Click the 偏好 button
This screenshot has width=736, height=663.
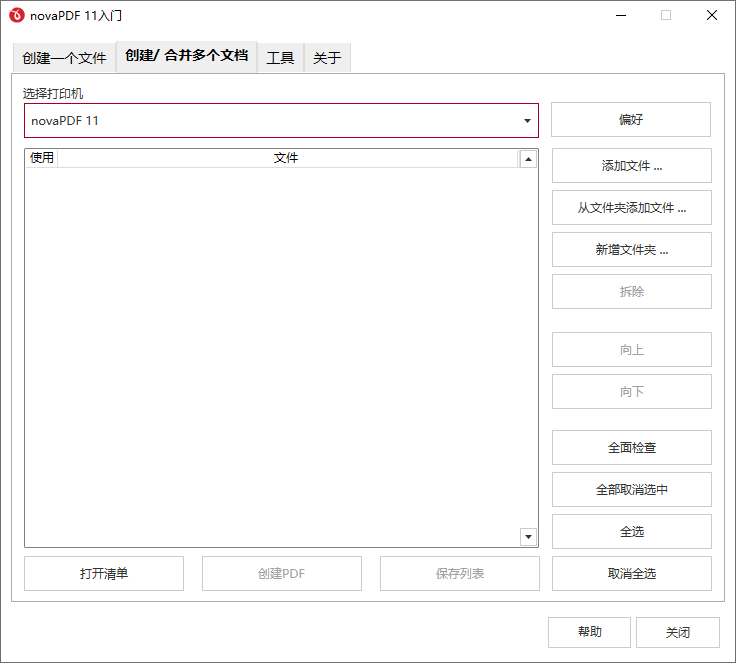(631, 120)
